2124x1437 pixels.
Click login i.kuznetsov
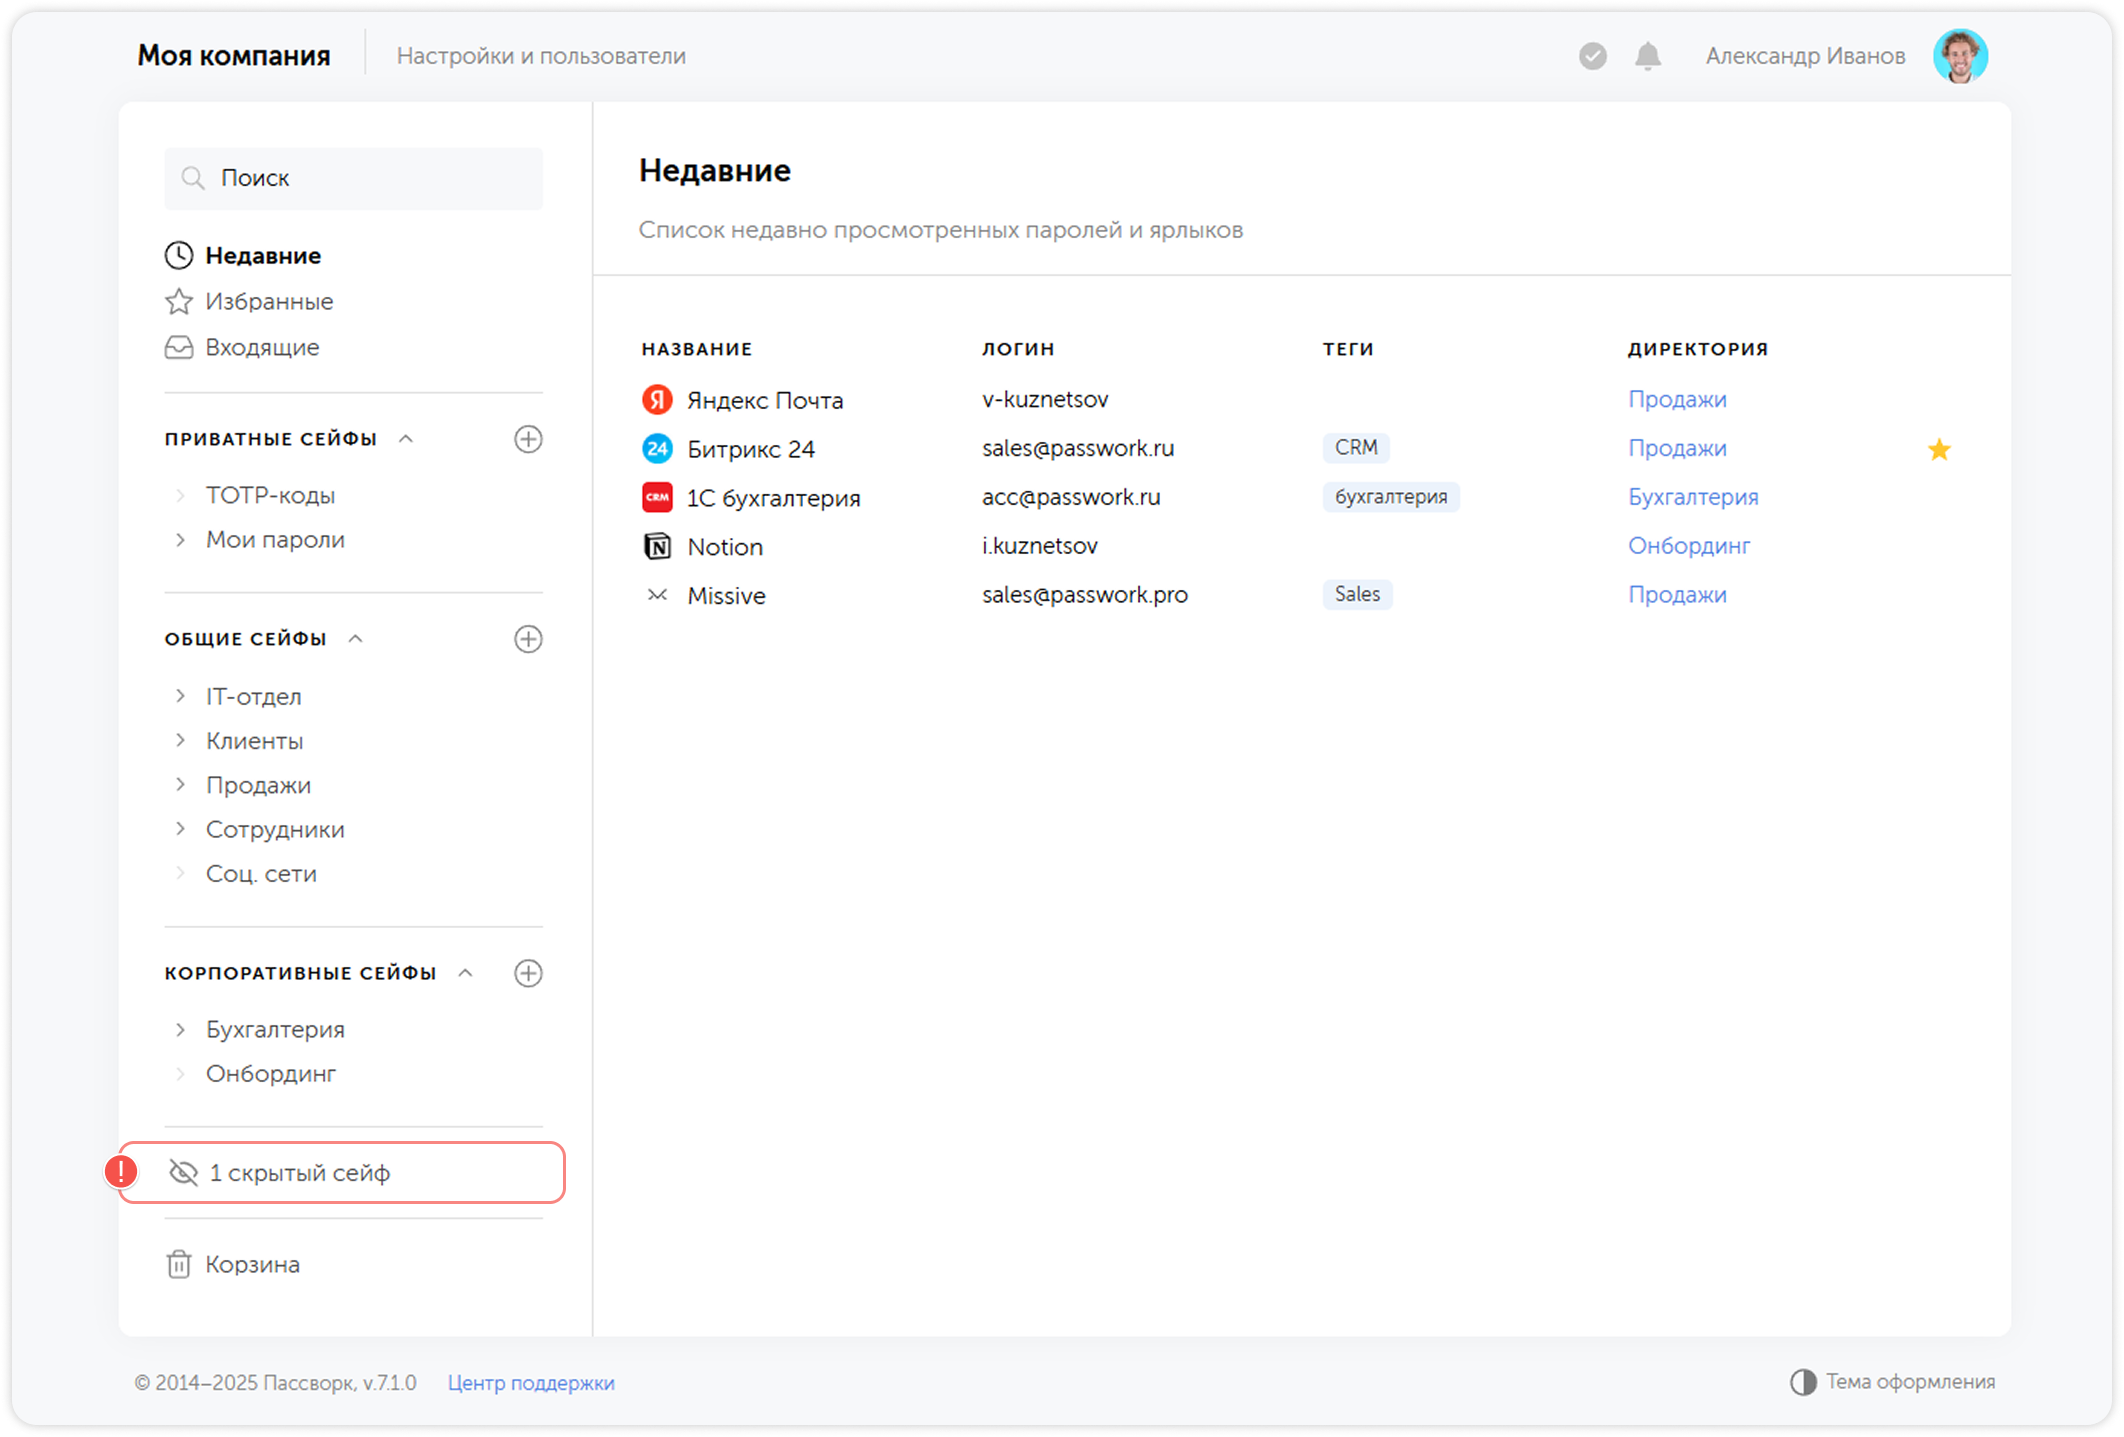(1039, 546)
